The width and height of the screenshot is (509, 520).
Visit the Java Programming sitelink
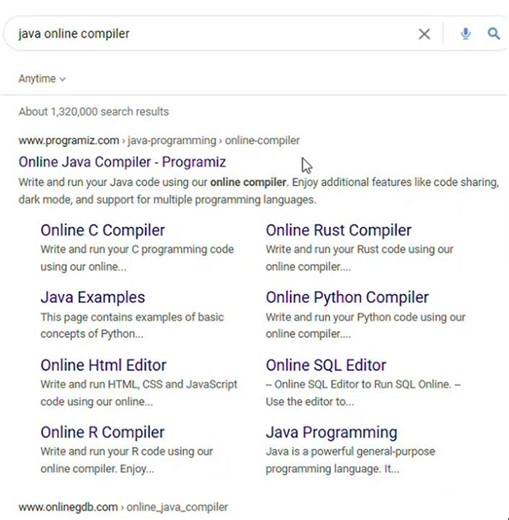tap(331, 432)
